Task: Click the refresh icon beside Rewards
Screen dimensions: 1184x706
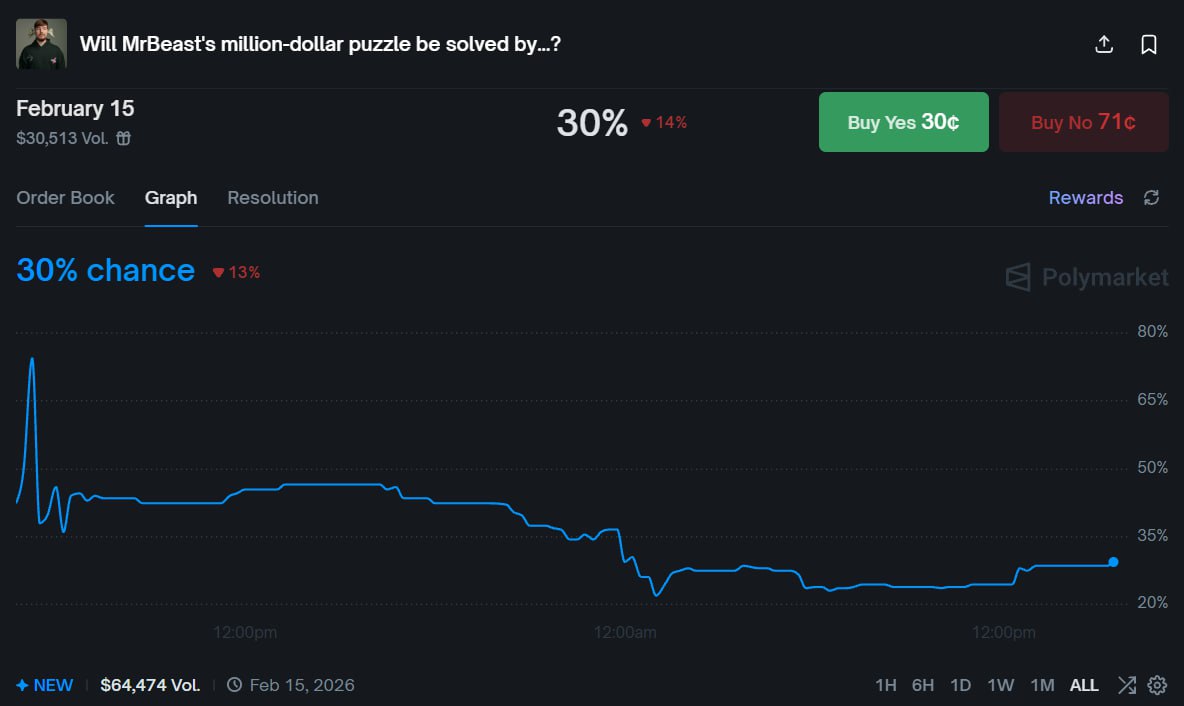Action: [1151, 198]
